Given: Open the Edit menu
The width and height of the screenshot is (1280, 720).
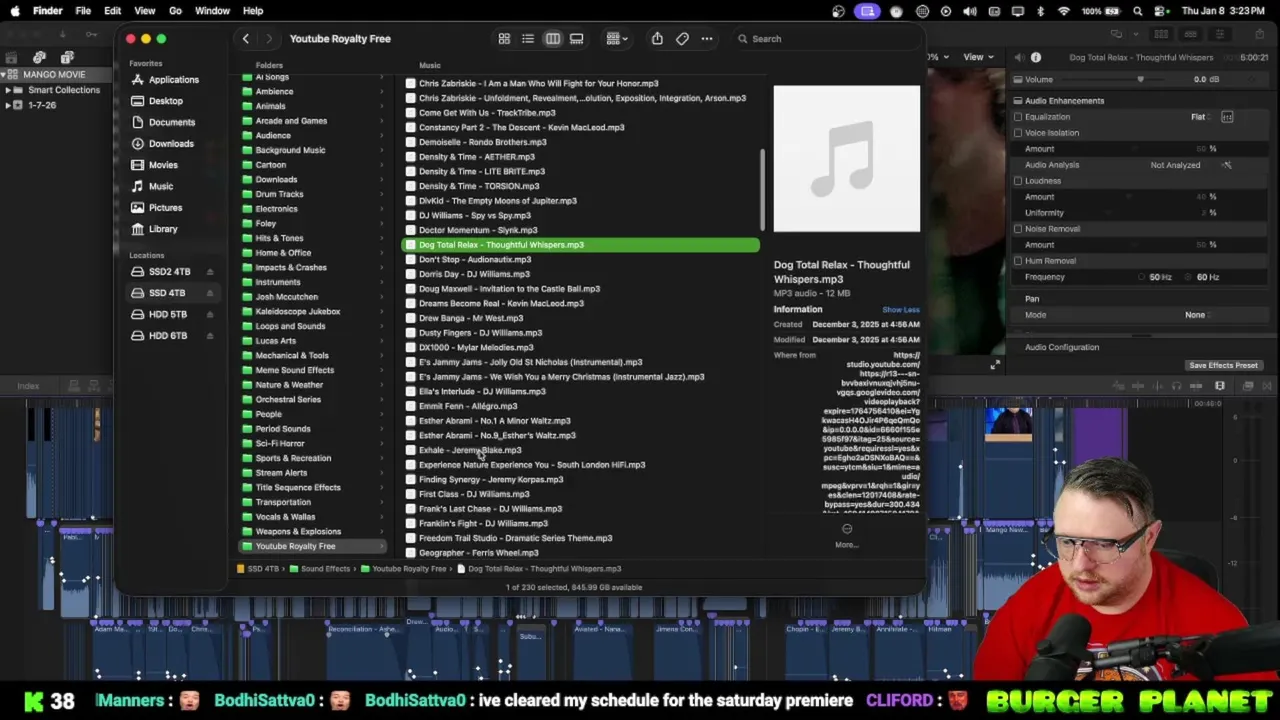Looking at the screenshot, I should point(112,11).
